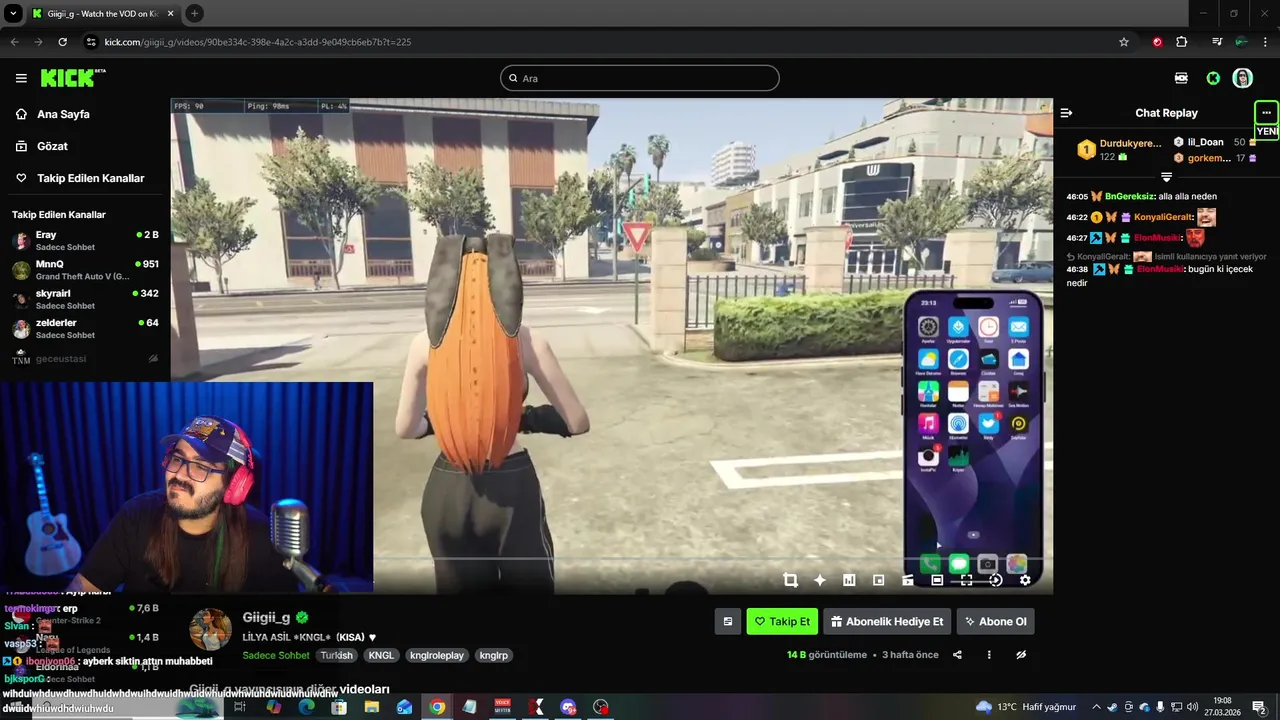Viewport: 1280px width, 720px height.
Task: Toggle theater mode on player
Action: tap(937, 580)
